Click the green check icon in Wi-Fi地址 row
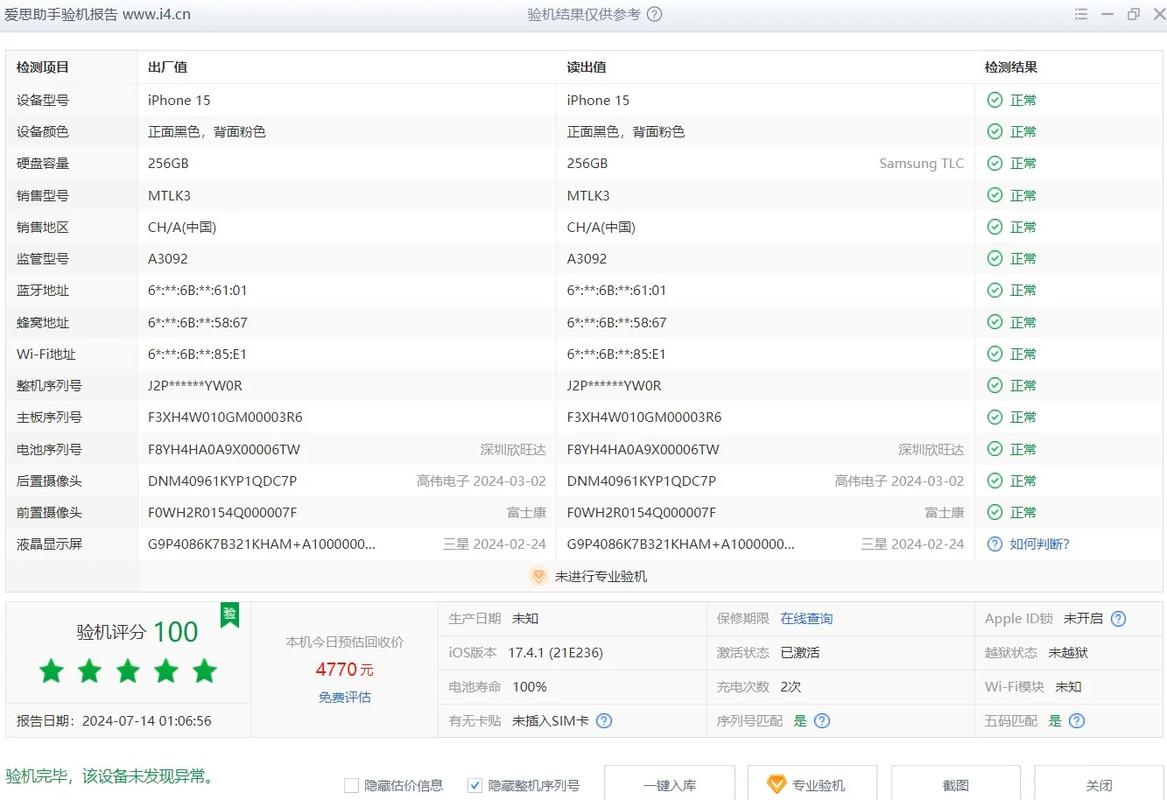This screenshot has height=800, width=1167. [x=994, y=353]
